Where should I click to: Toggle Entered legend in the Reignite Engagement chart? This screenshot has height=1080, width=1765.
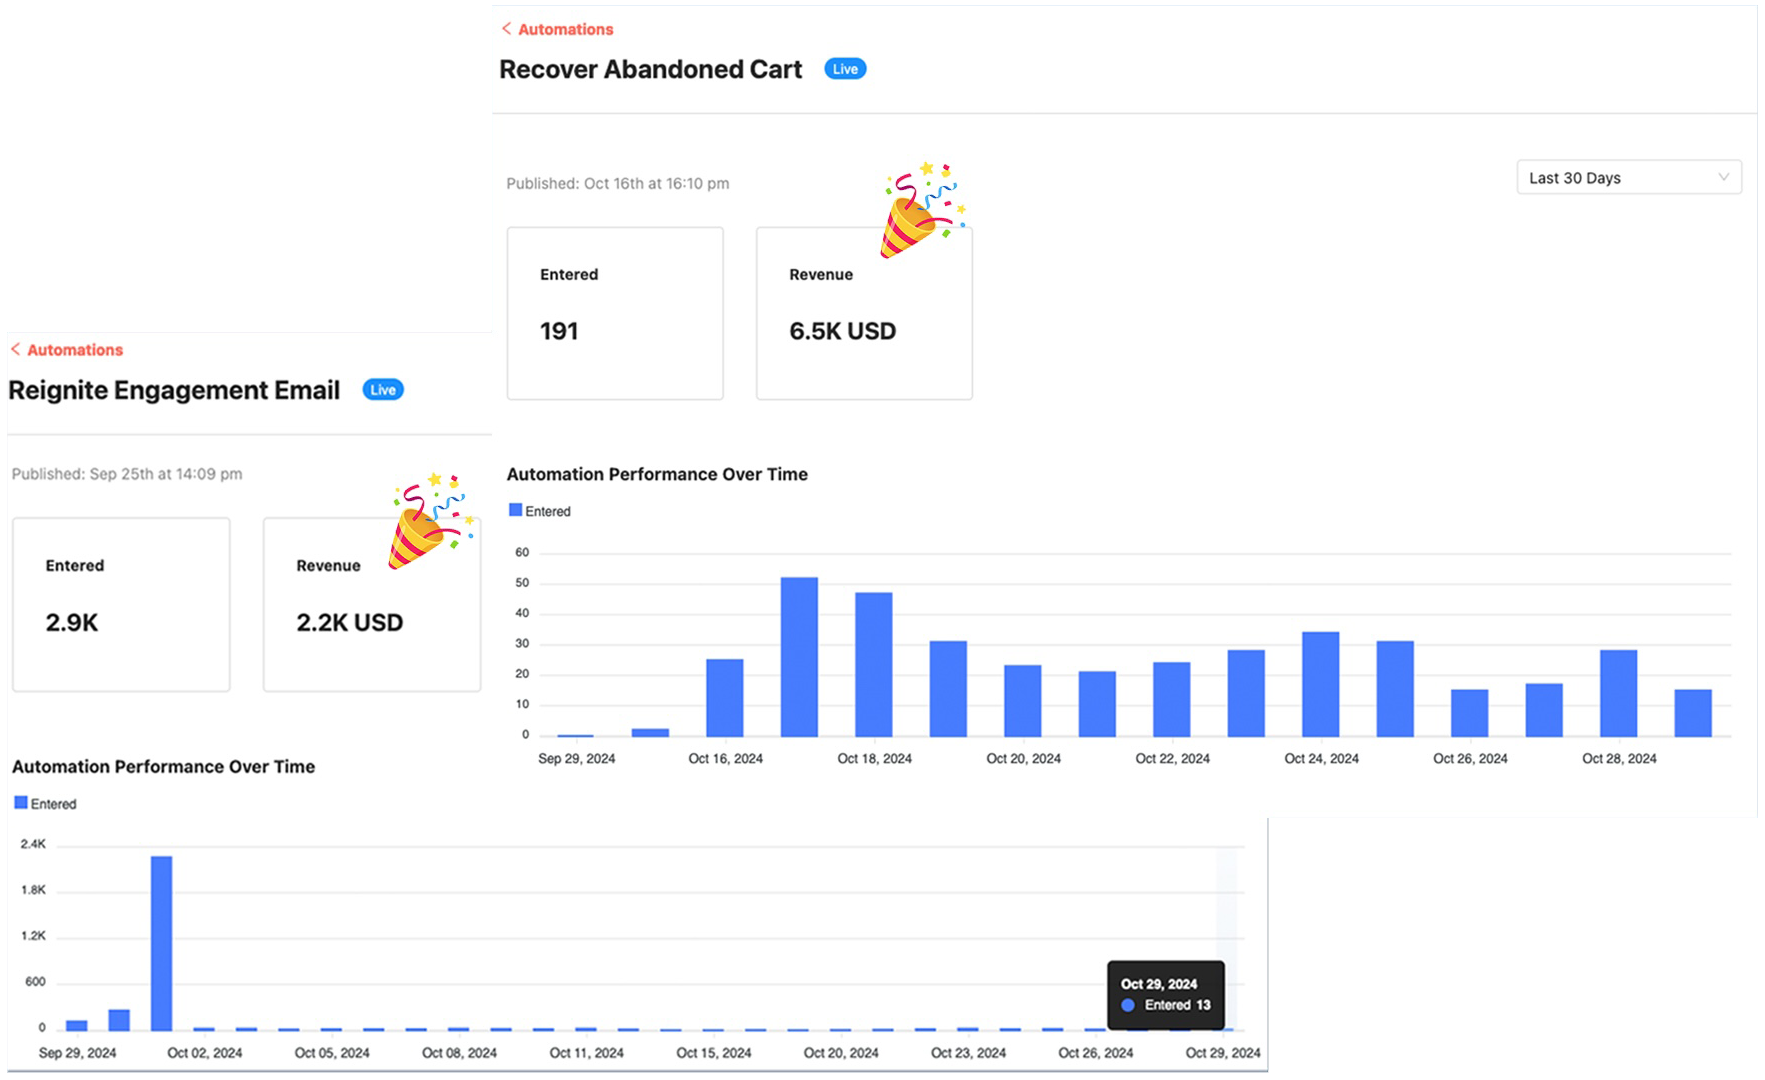[46, 804]
